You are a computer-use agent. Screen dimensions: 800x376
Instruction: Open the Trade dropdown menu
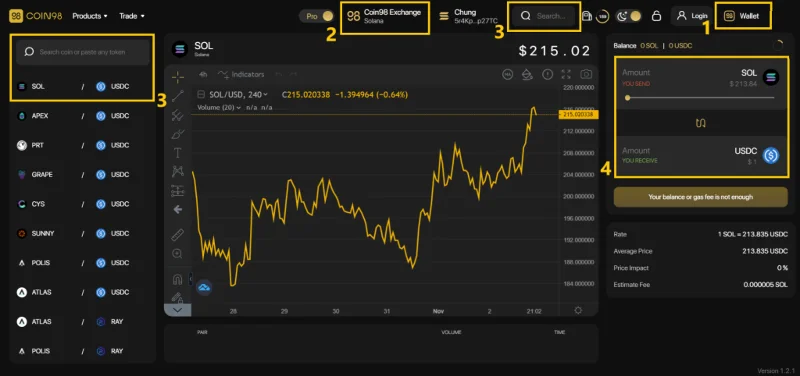tap(132, 16)
